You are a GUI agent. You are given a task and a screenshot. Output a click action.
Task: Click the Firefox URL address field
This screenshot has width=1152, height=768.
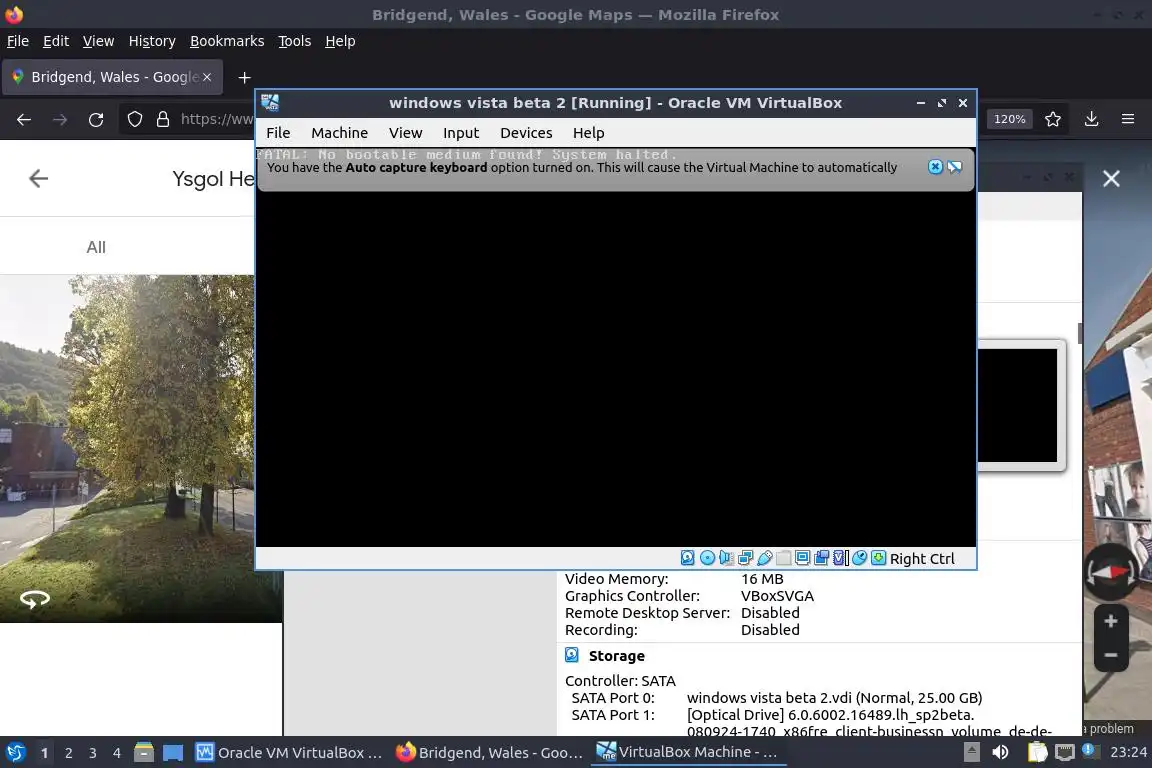[216, 119]
